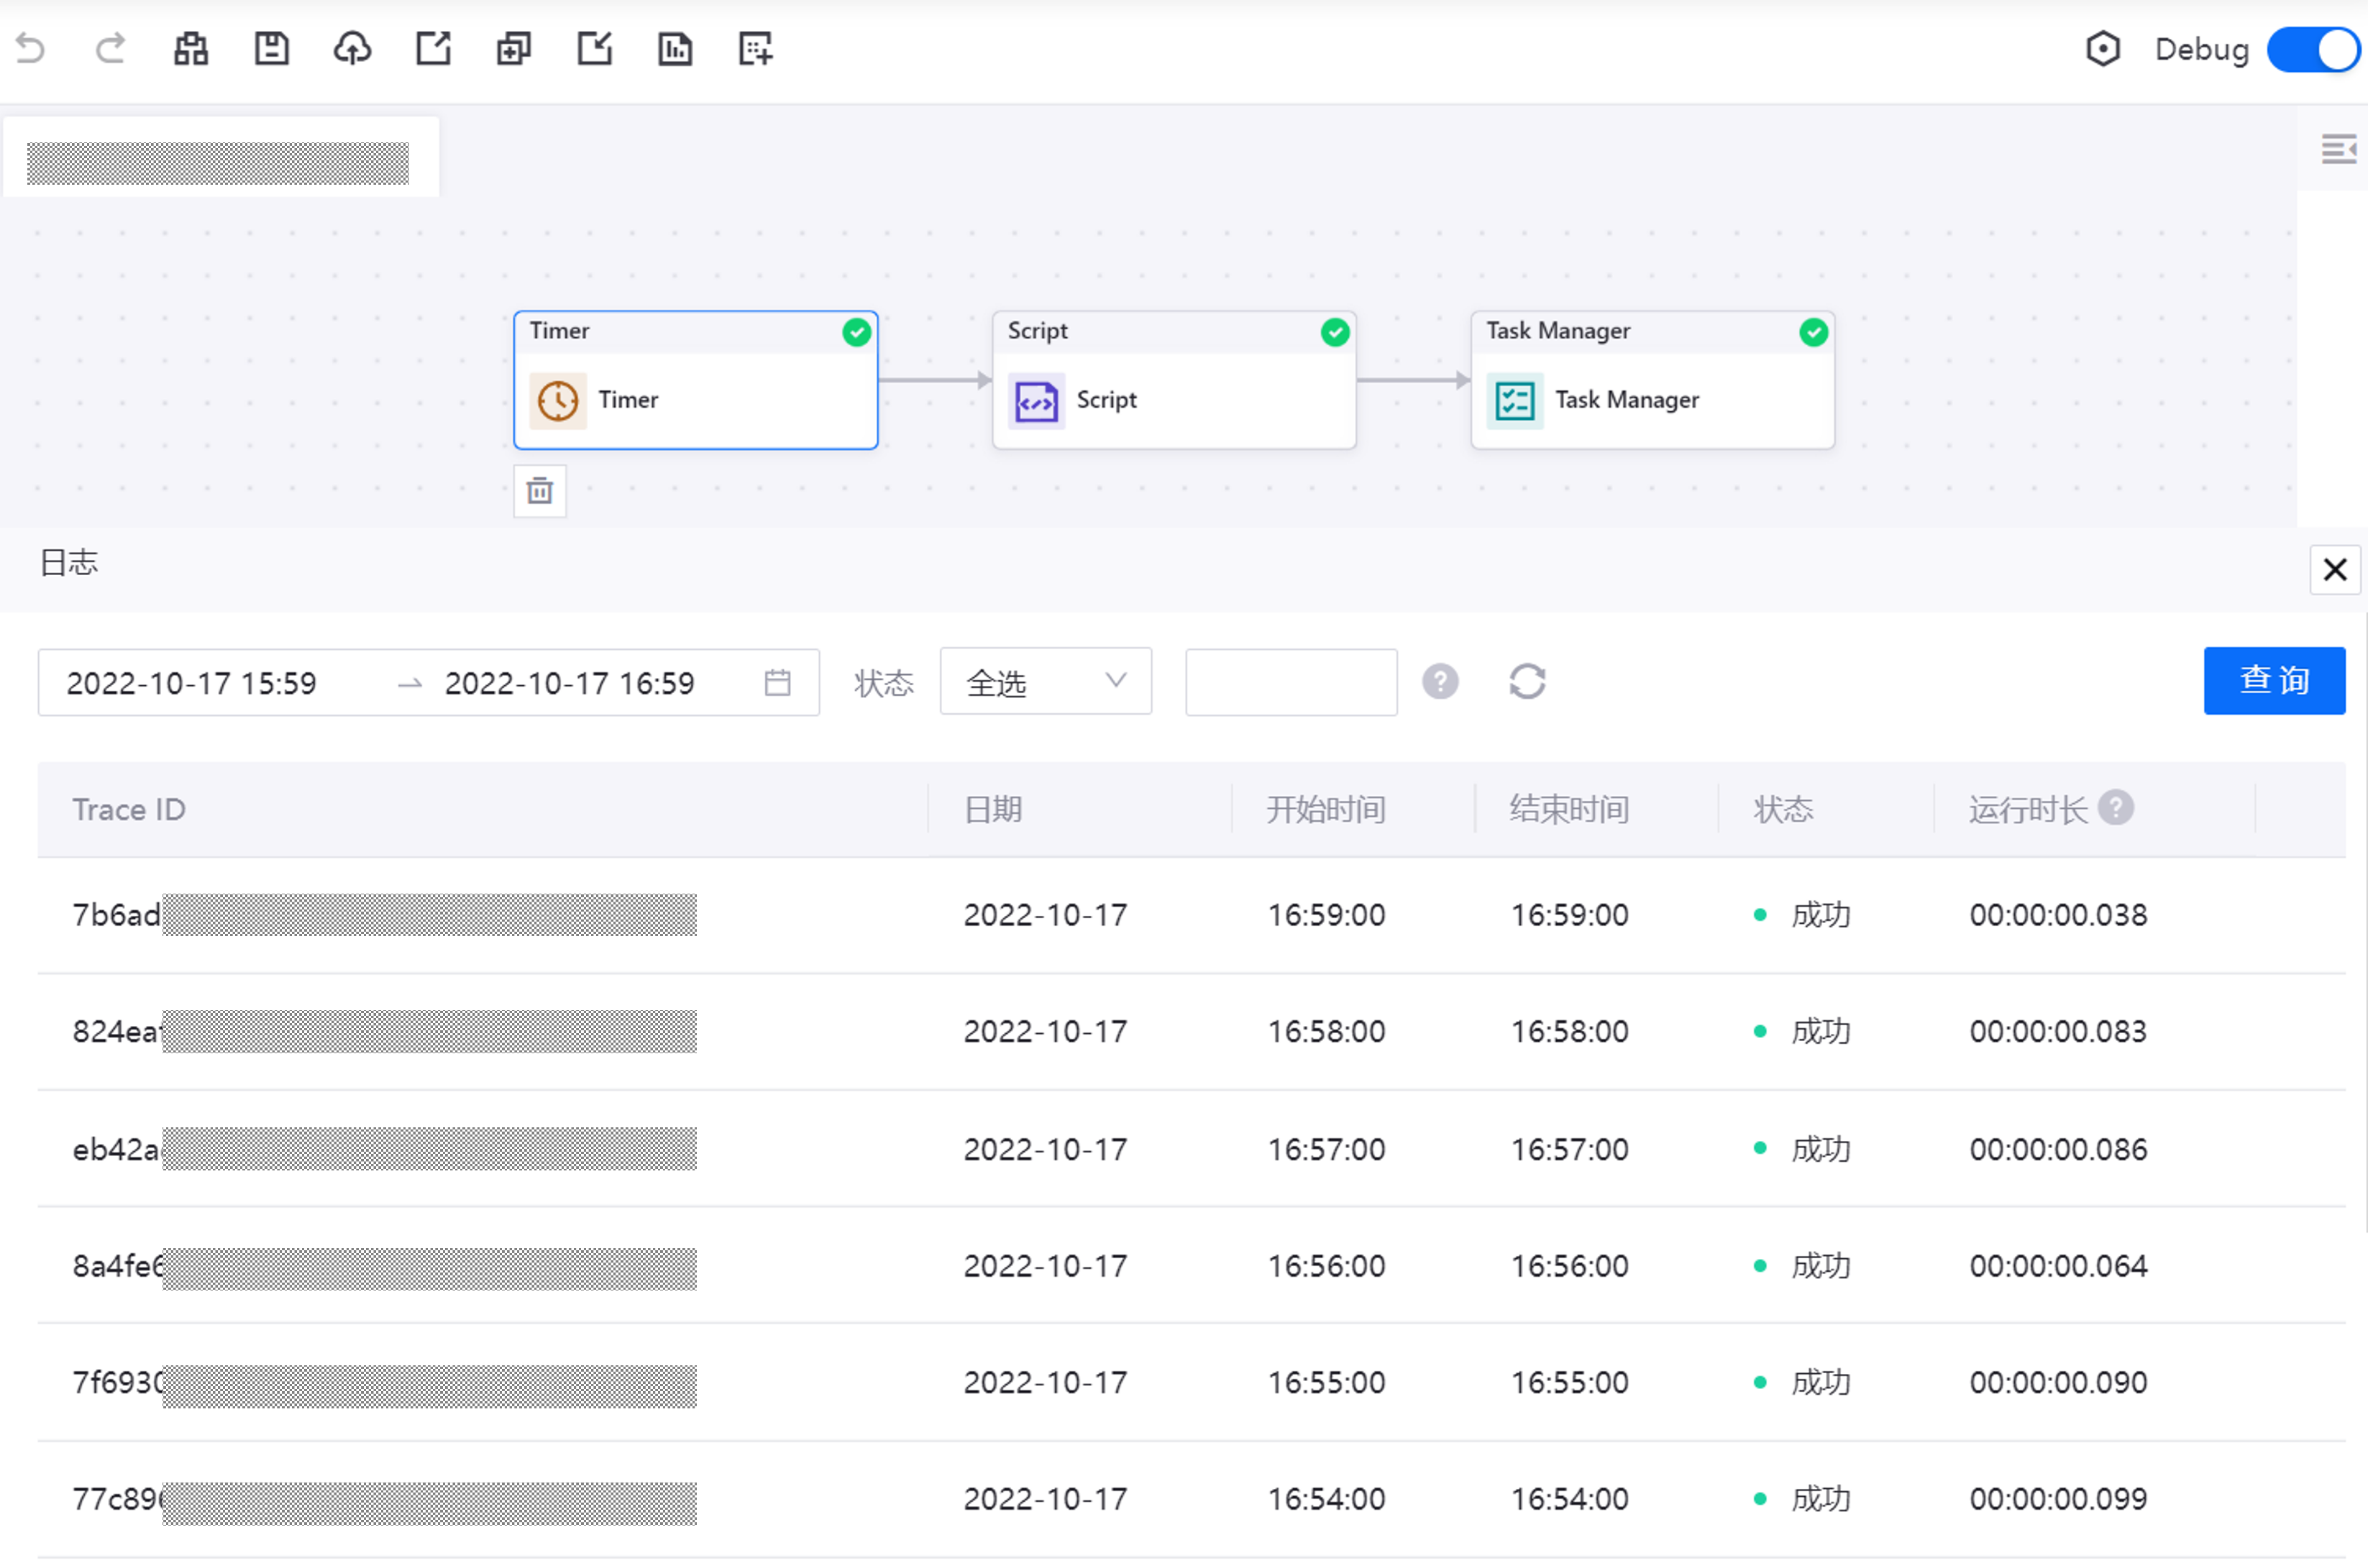The image size is (2368, 1568).
Task: Click the empty search input field
Action: pos(1290,682)
